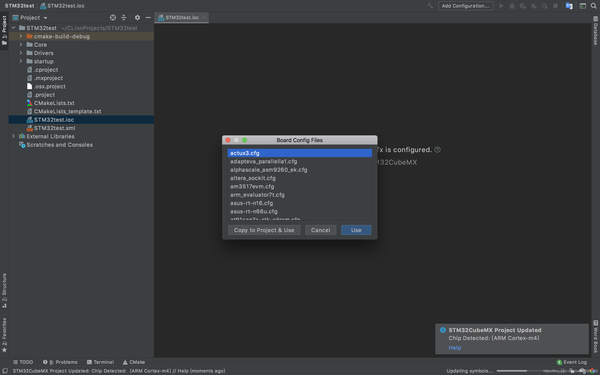This screenshot has height=375, width=600.
Task: Select the STM32test.ioc editor tab
Action: tap(181, 18)
